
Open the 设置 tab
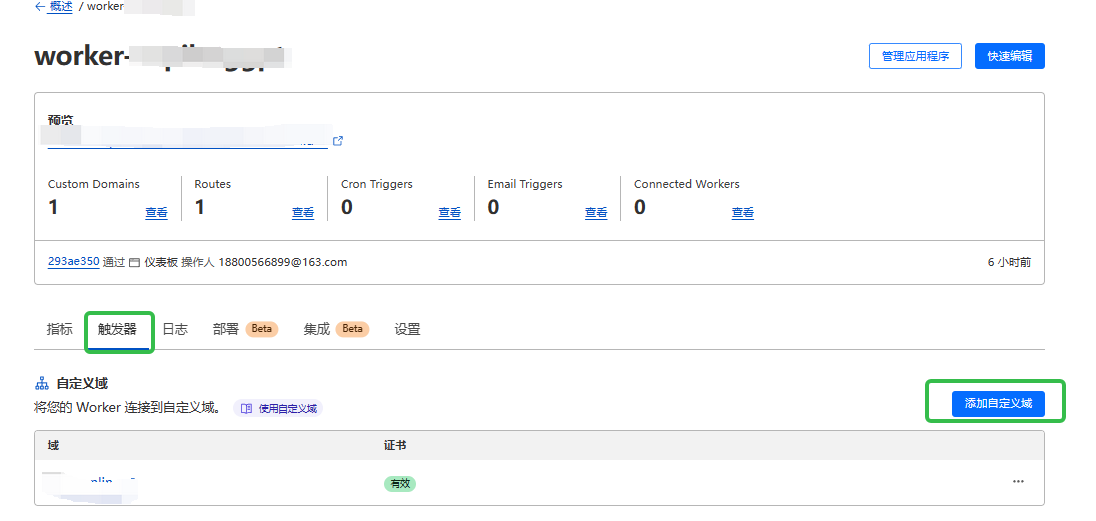[407, 329]
